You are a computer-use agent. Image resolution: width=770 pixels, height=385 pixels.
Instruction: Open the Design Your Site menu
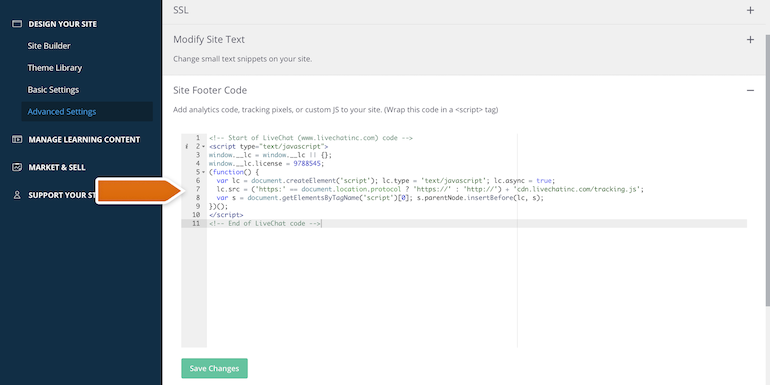62,24
